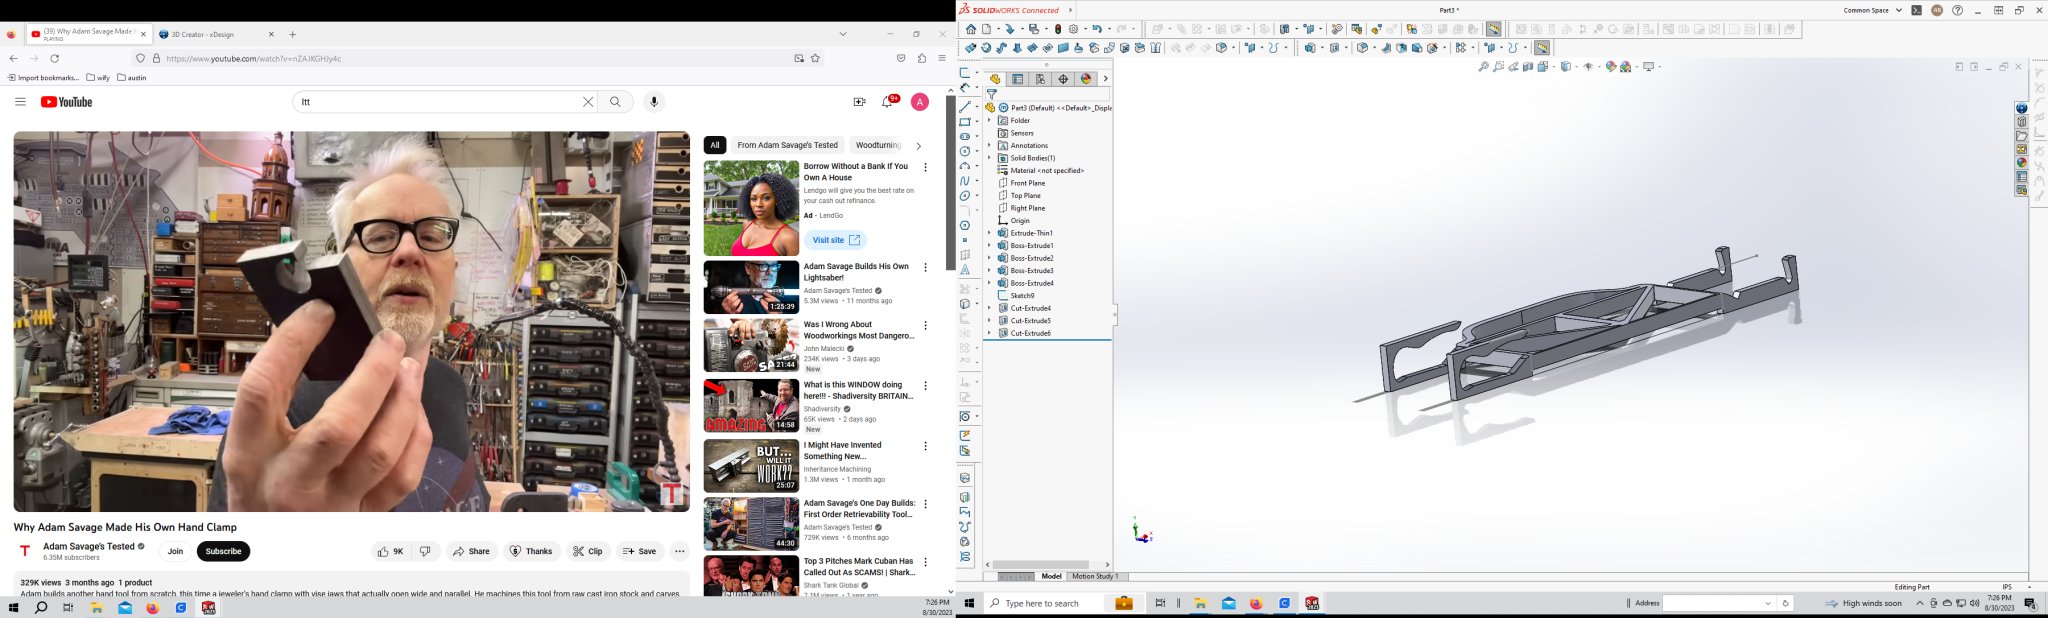
Task: Switch to the Motion Study 1 tab
Action: tap(1094, 577)
